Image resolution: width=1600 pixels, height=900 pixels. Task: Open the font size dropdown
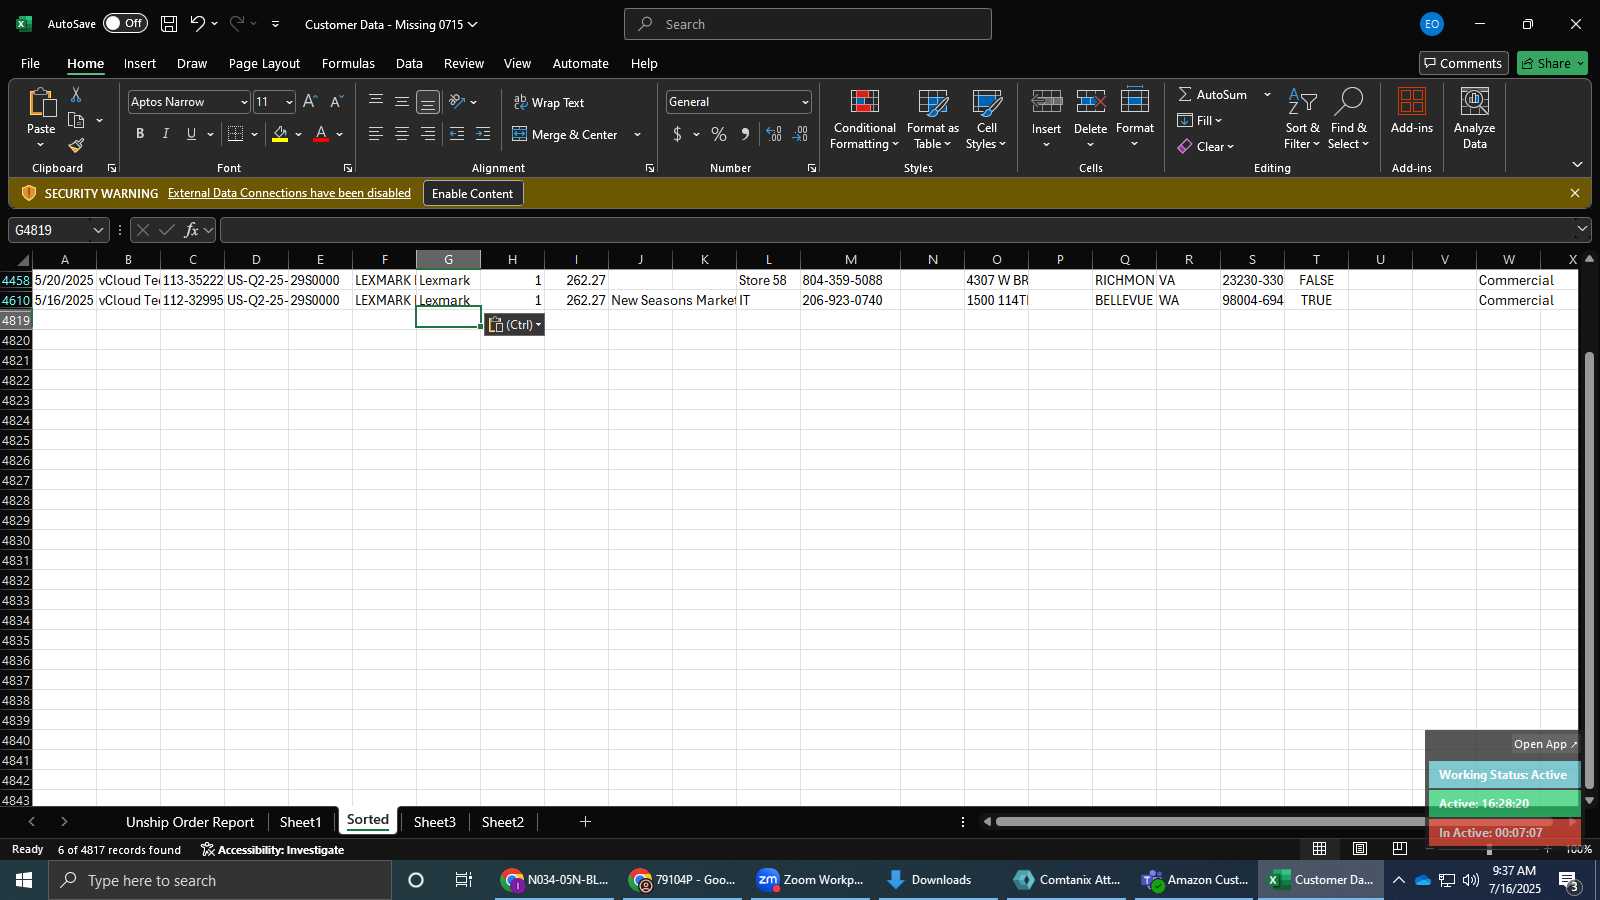pos(289,102)
